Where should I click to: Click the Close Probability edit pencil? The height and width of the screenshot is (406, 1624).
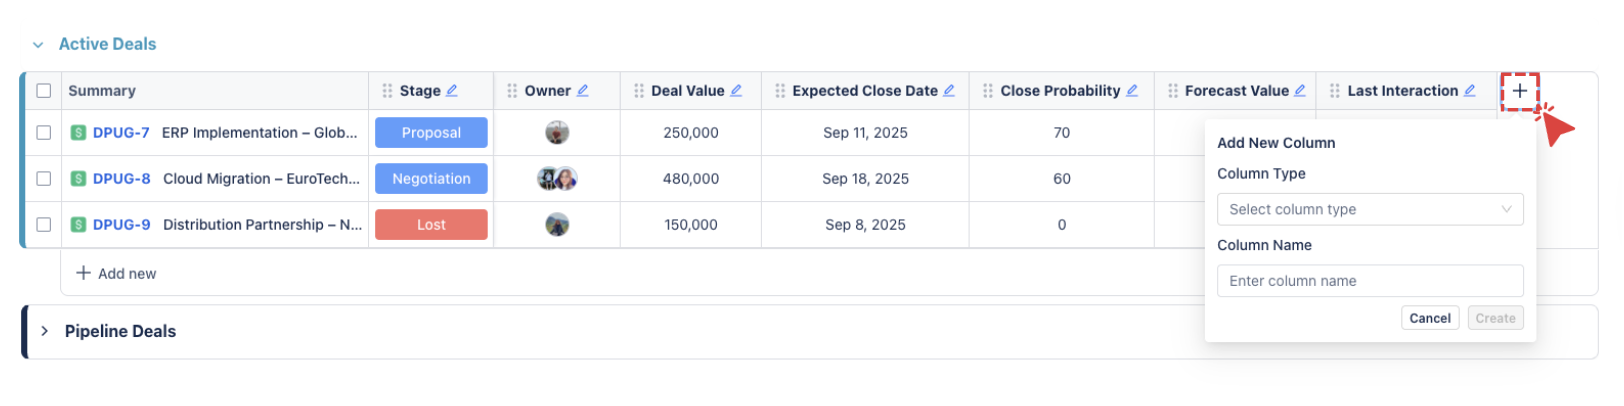(1132, 91)
